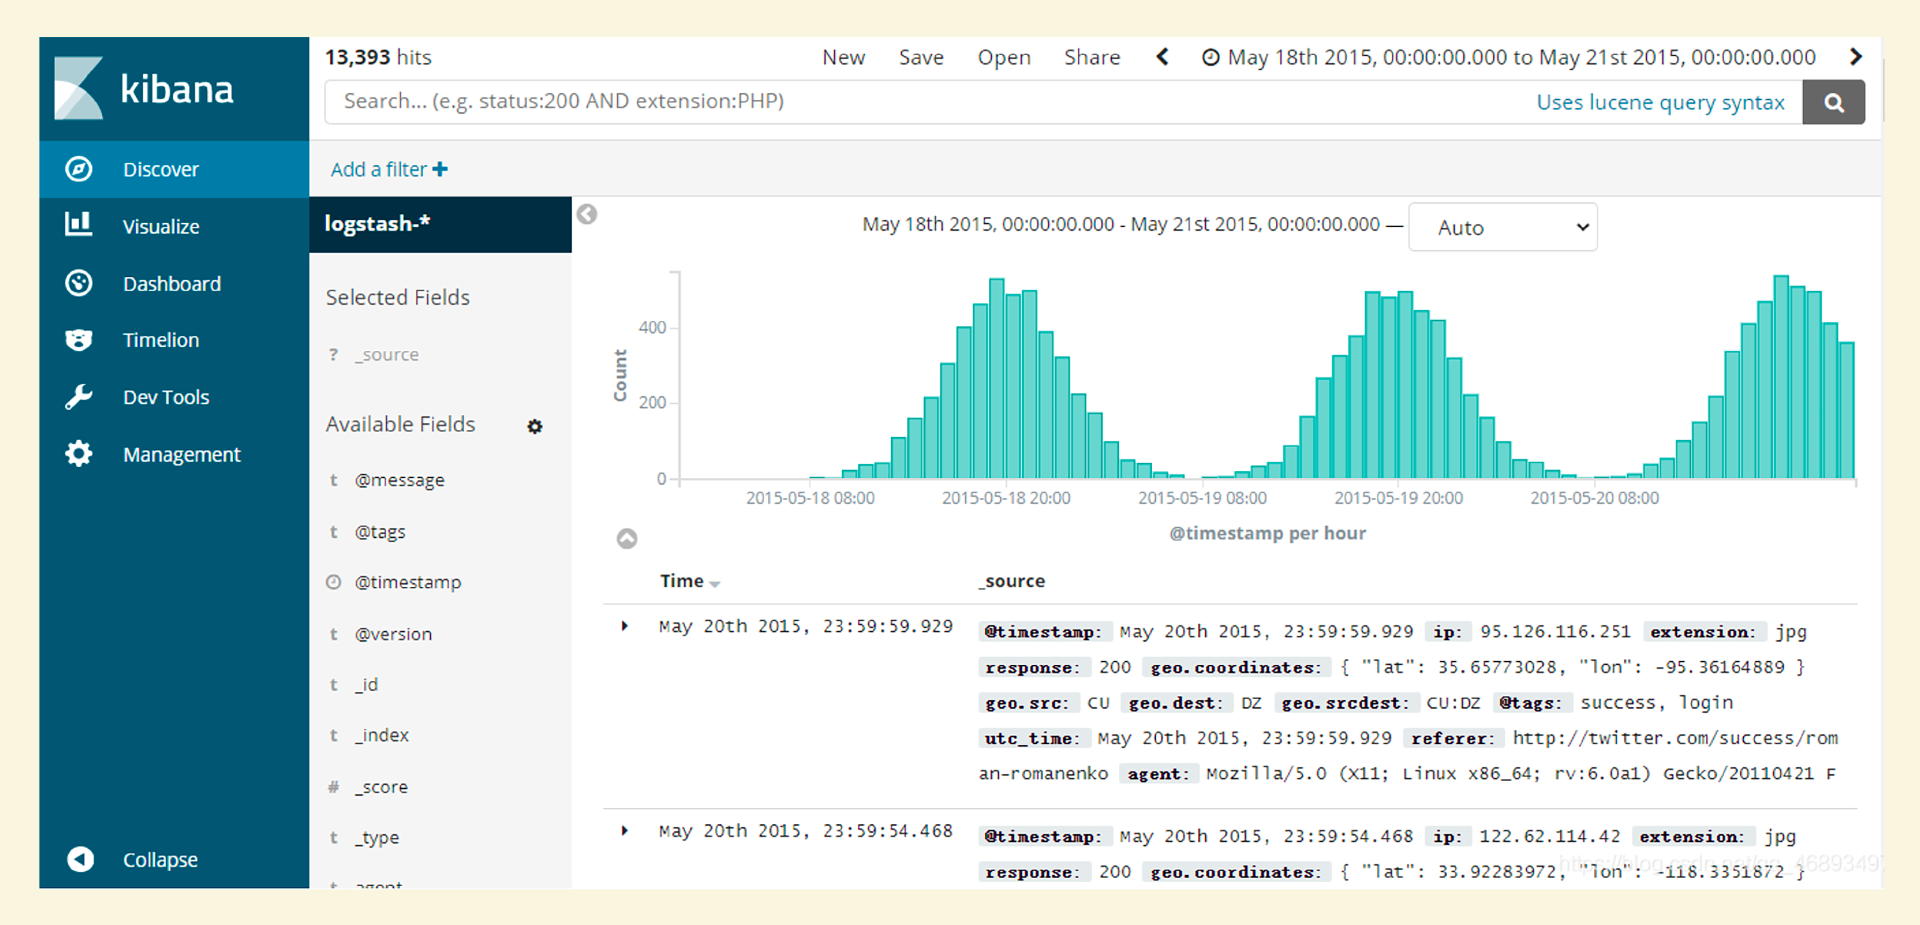1920x925 pixels.
Task: Select Dev Tools tab label
Action: pyautogui.click(x=166, y=397)
